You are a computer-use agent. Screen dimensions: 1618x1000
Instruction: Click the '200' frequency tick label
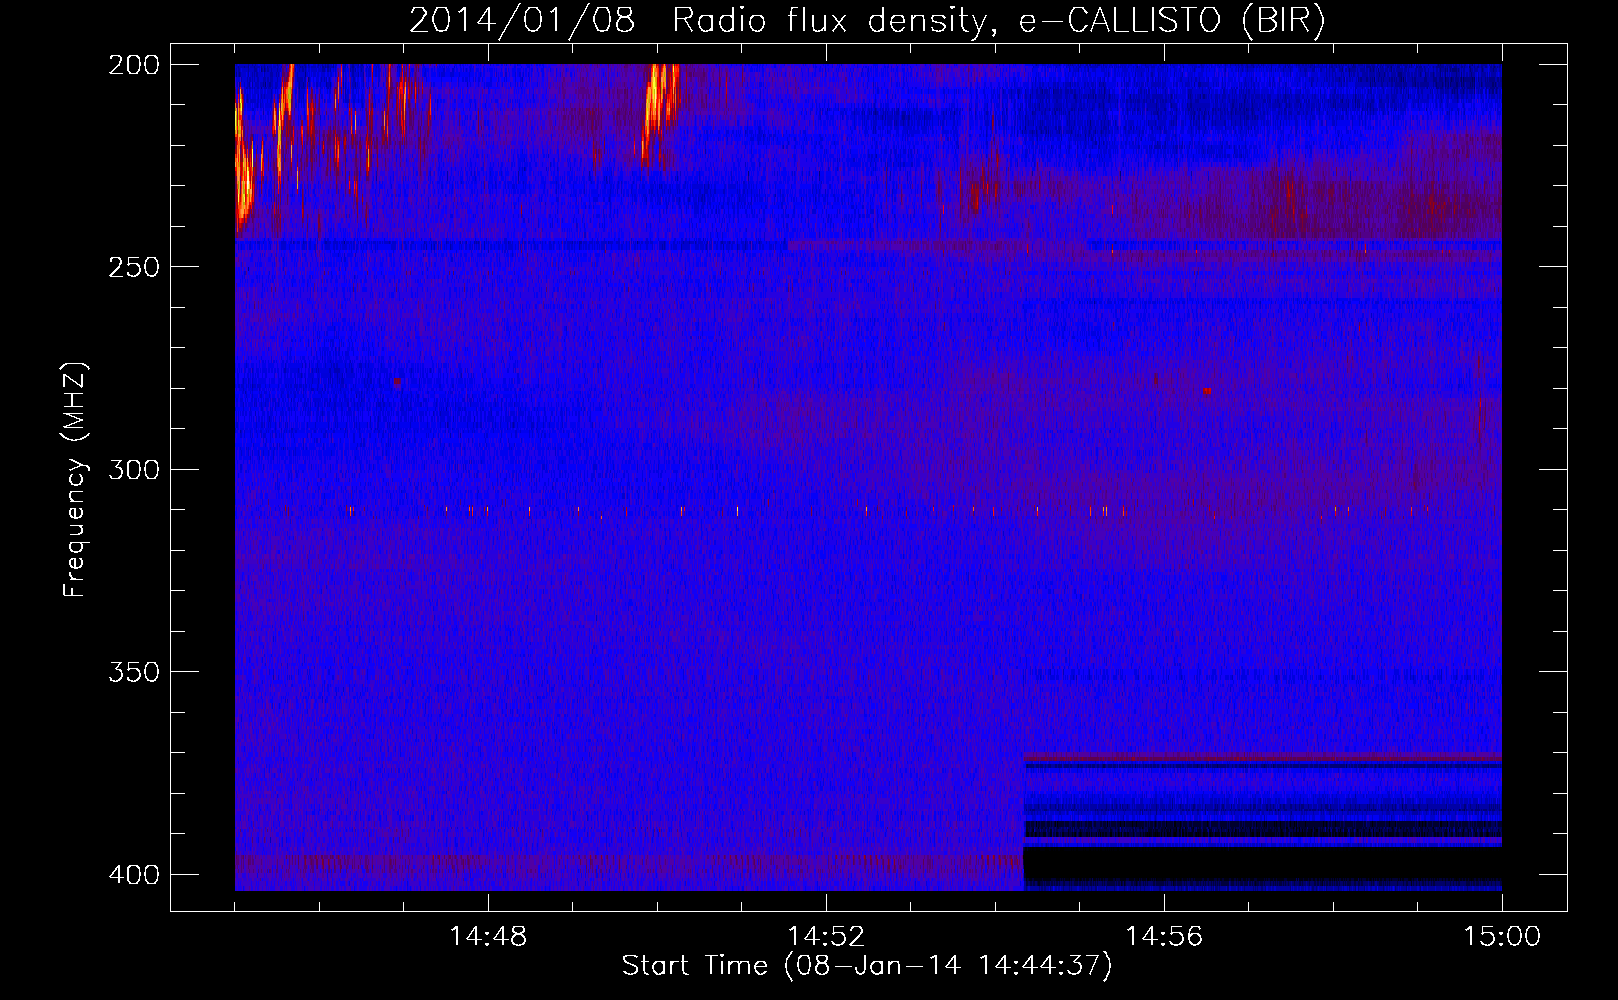click(133, 65)
